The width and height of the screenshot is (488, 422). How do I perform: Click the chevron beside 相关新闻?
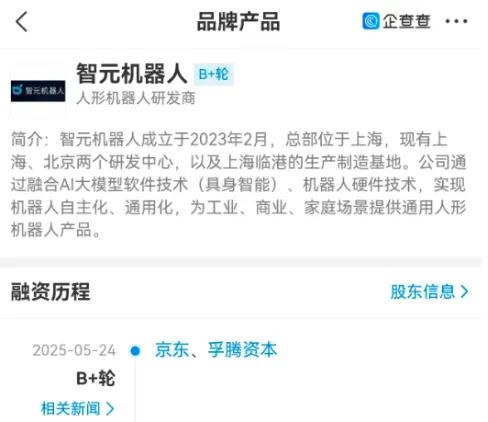coord(110,409)
